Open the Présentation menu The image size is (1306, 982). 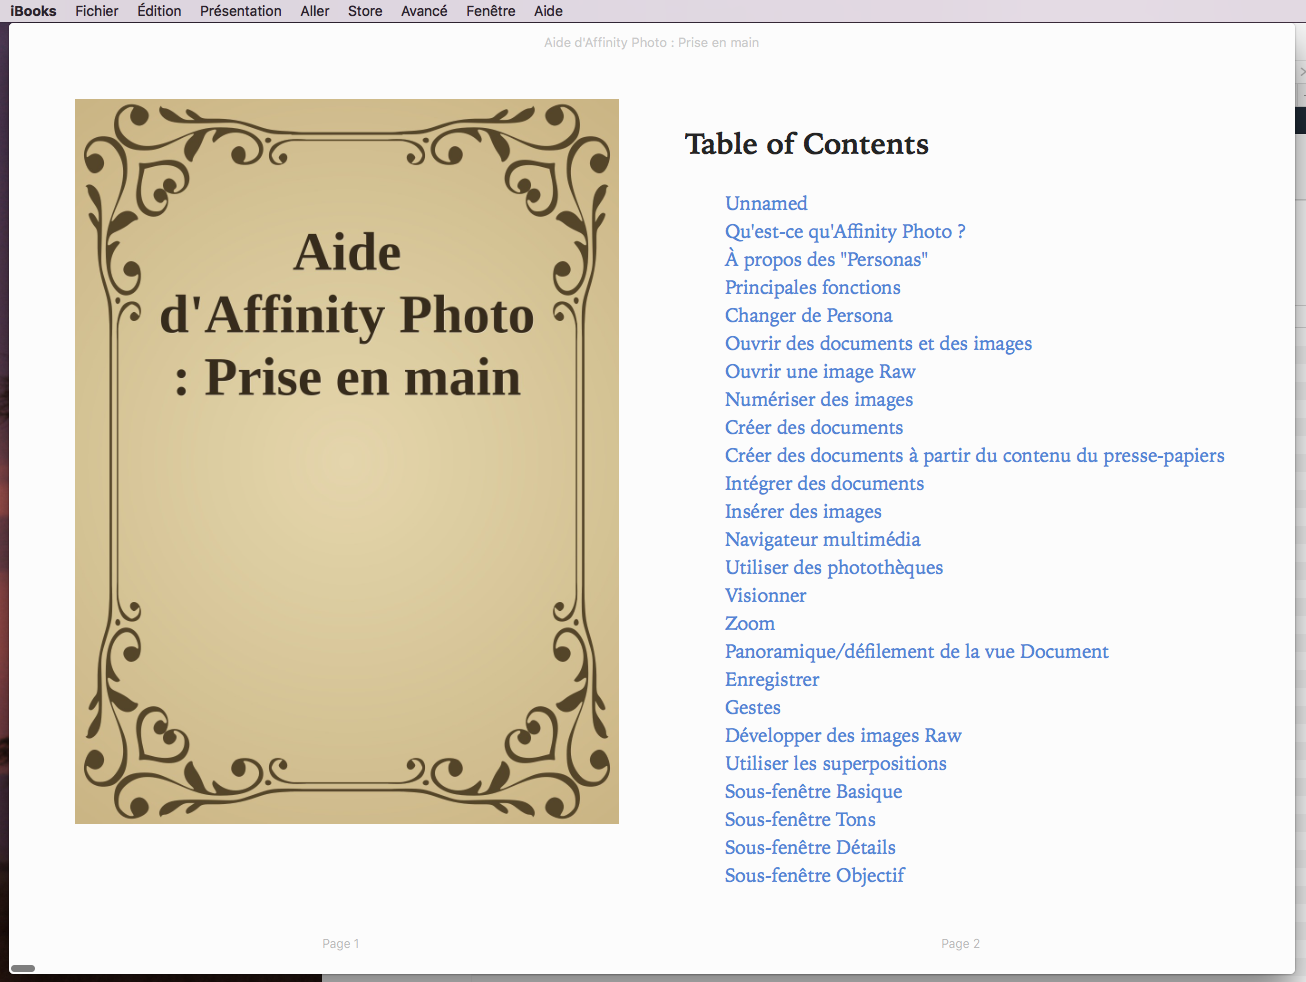(x=241, y=11)
